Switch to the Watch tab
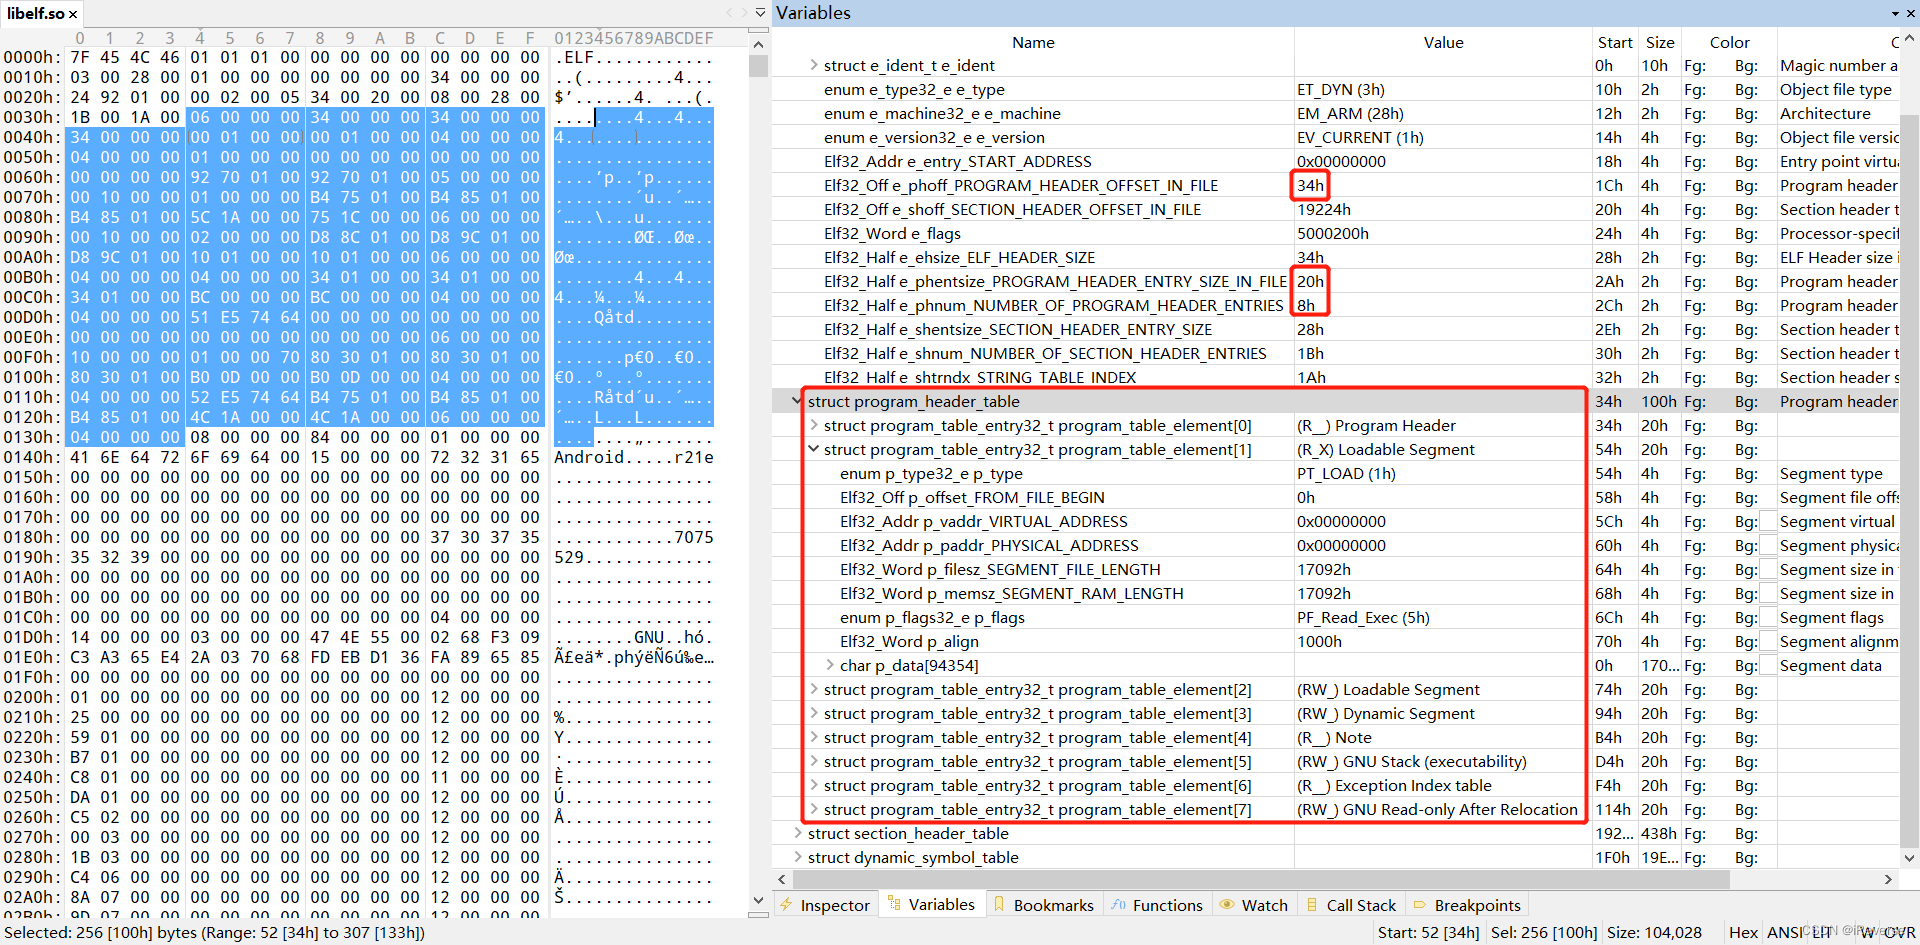The image size is (1920, 945). point(1254,905)
